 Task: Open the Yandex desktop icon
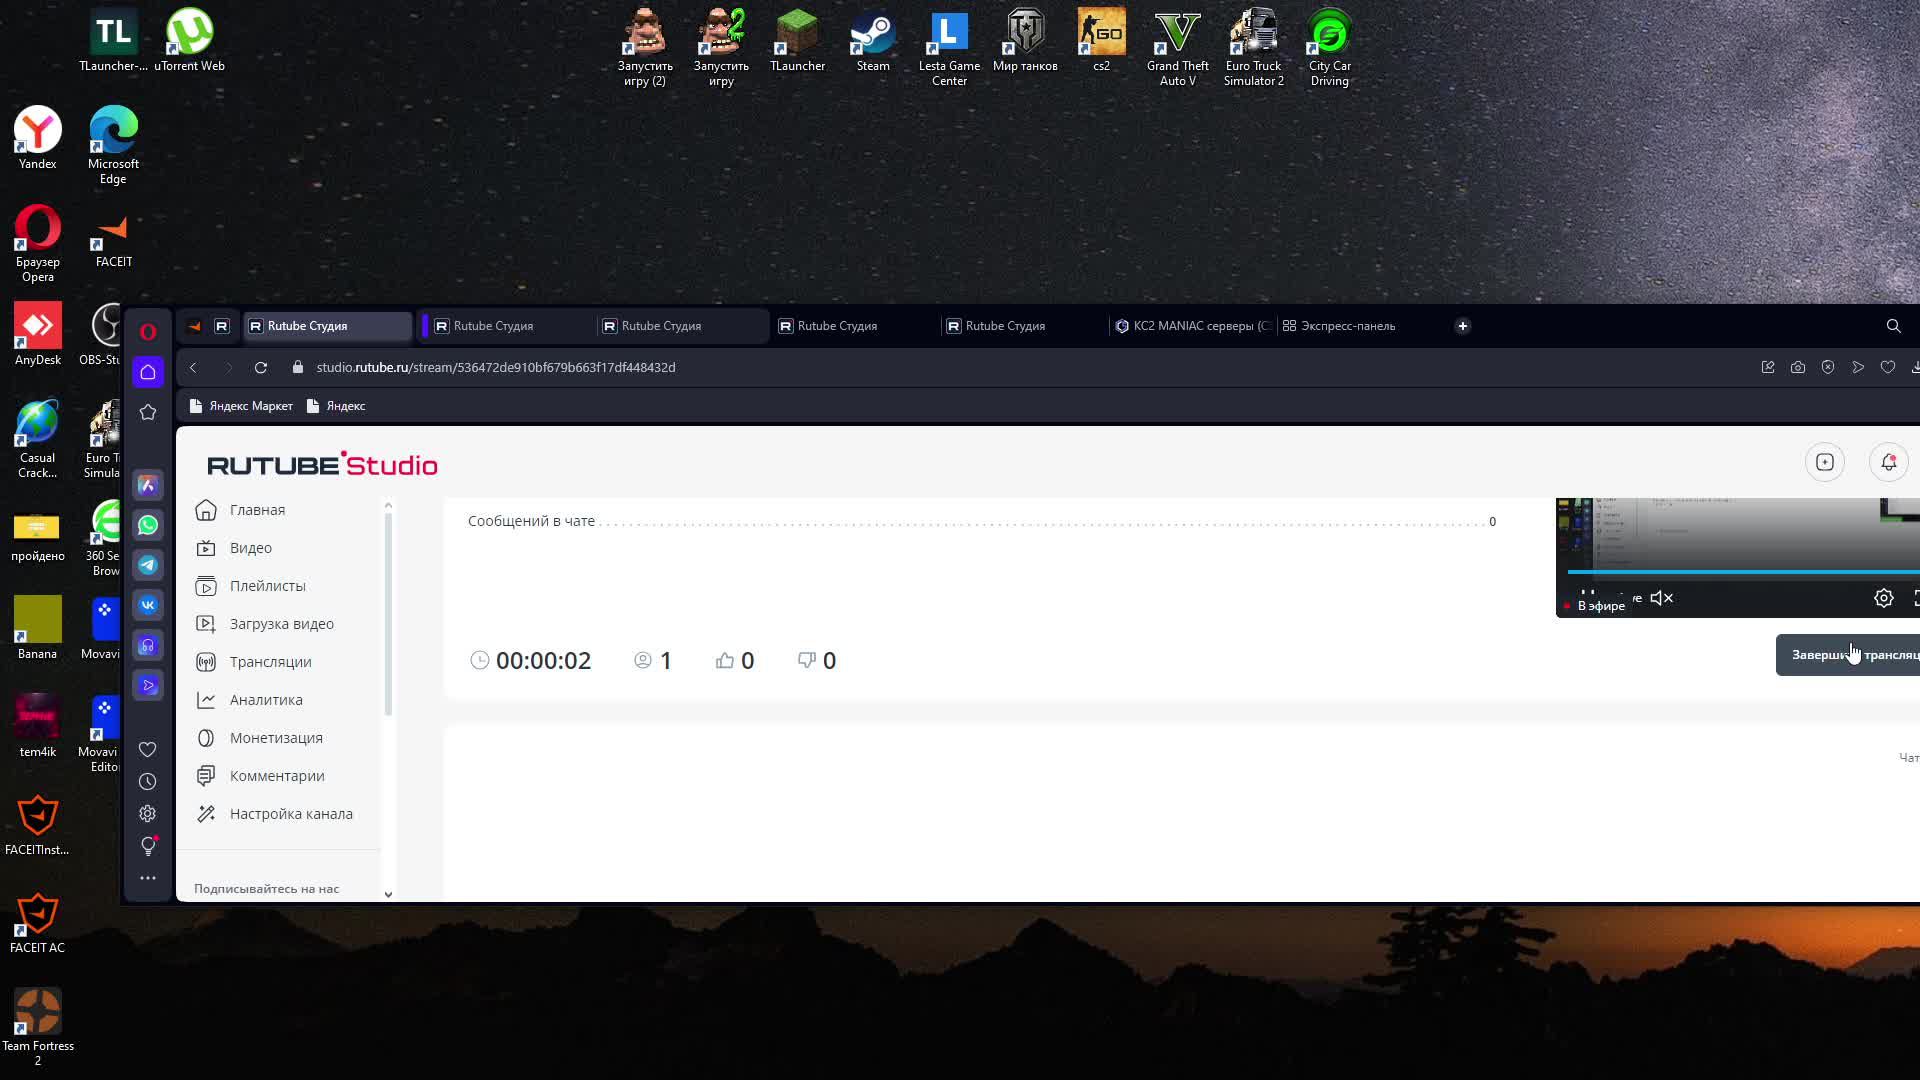point(37,139)
